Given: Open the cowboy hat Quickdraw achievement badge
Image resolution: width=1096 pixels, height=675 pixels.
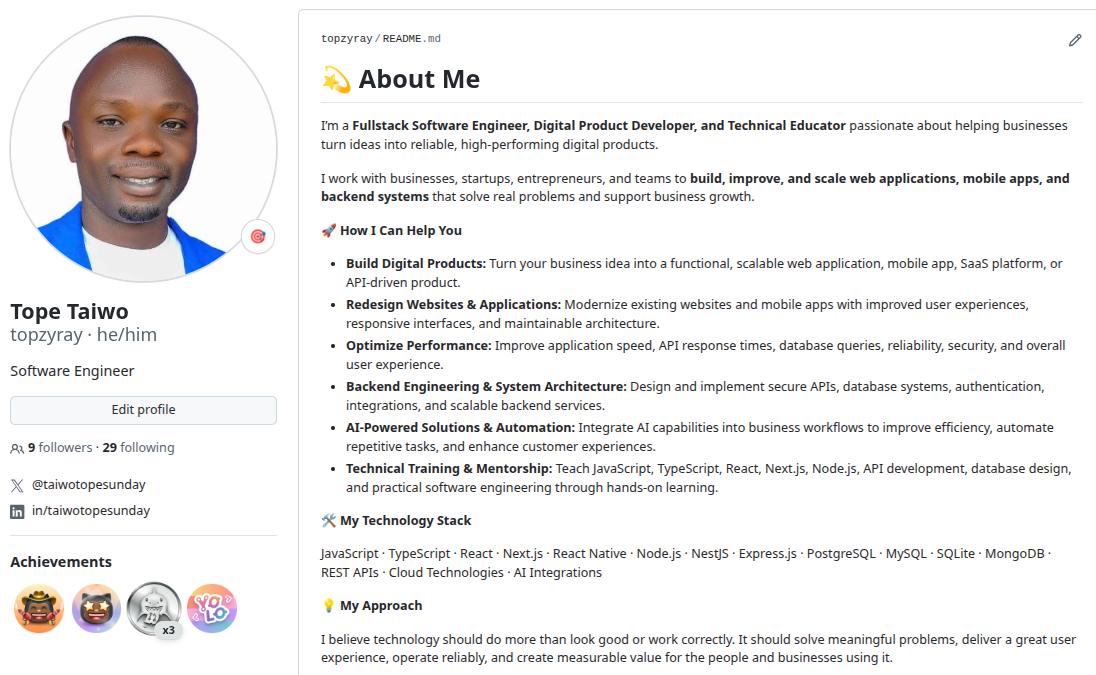Looking at the screenshot, I should [x=39, y=609].
